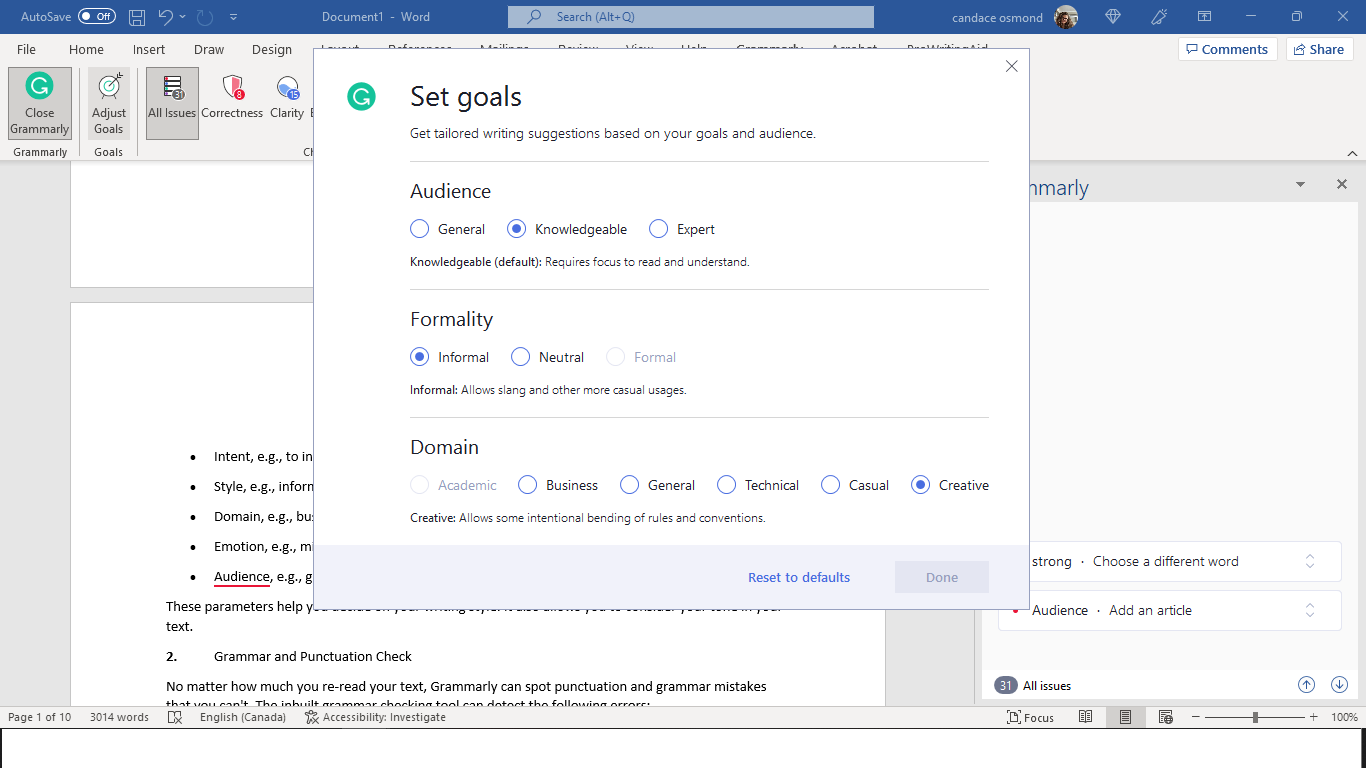The width and height of the screenshot is (1366, 768).
Task: Click the Undo arrow icon
Action: pos(166,17)
